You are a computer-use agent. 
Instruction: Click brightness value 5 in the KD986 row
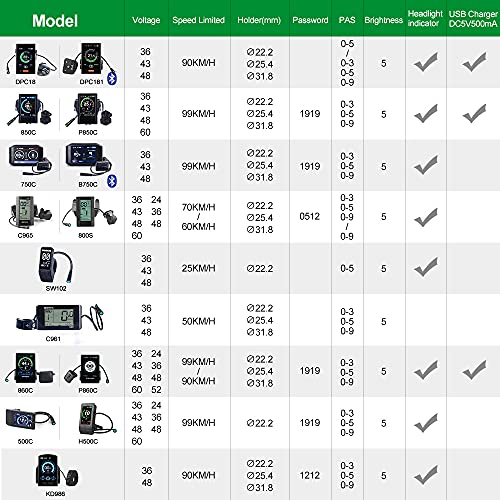click(384, 475)
